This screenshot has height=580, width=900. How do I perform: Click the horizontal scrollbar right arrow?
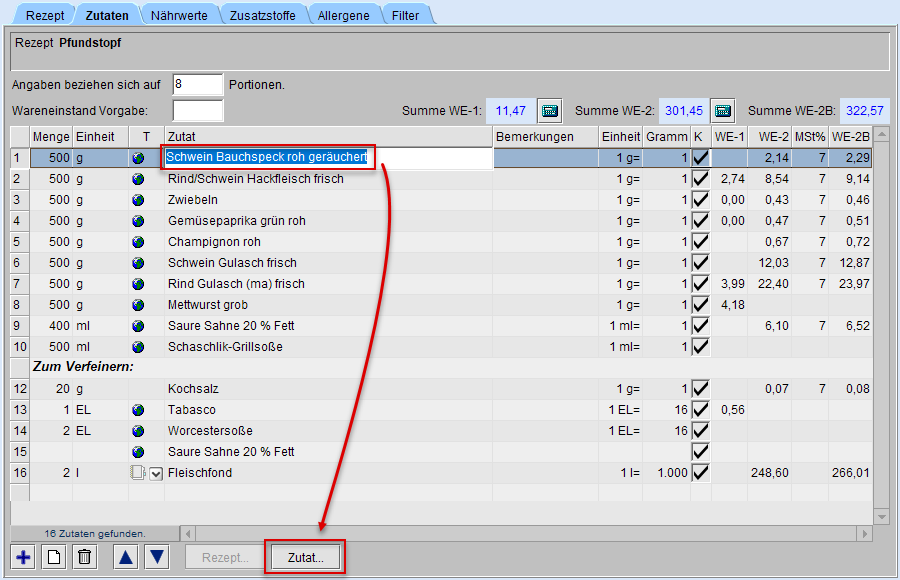(865, 534)
